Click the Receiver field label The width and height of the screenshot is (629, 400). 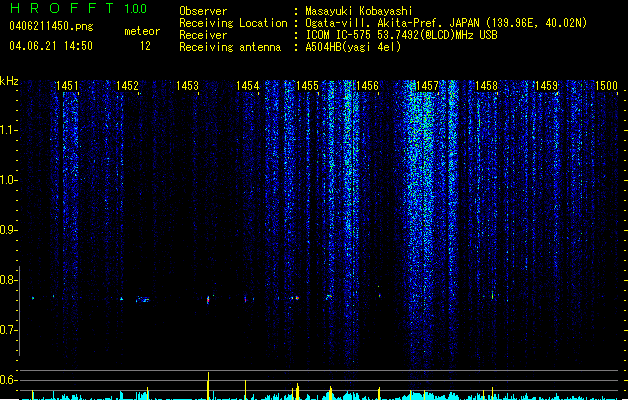(203, 35)
